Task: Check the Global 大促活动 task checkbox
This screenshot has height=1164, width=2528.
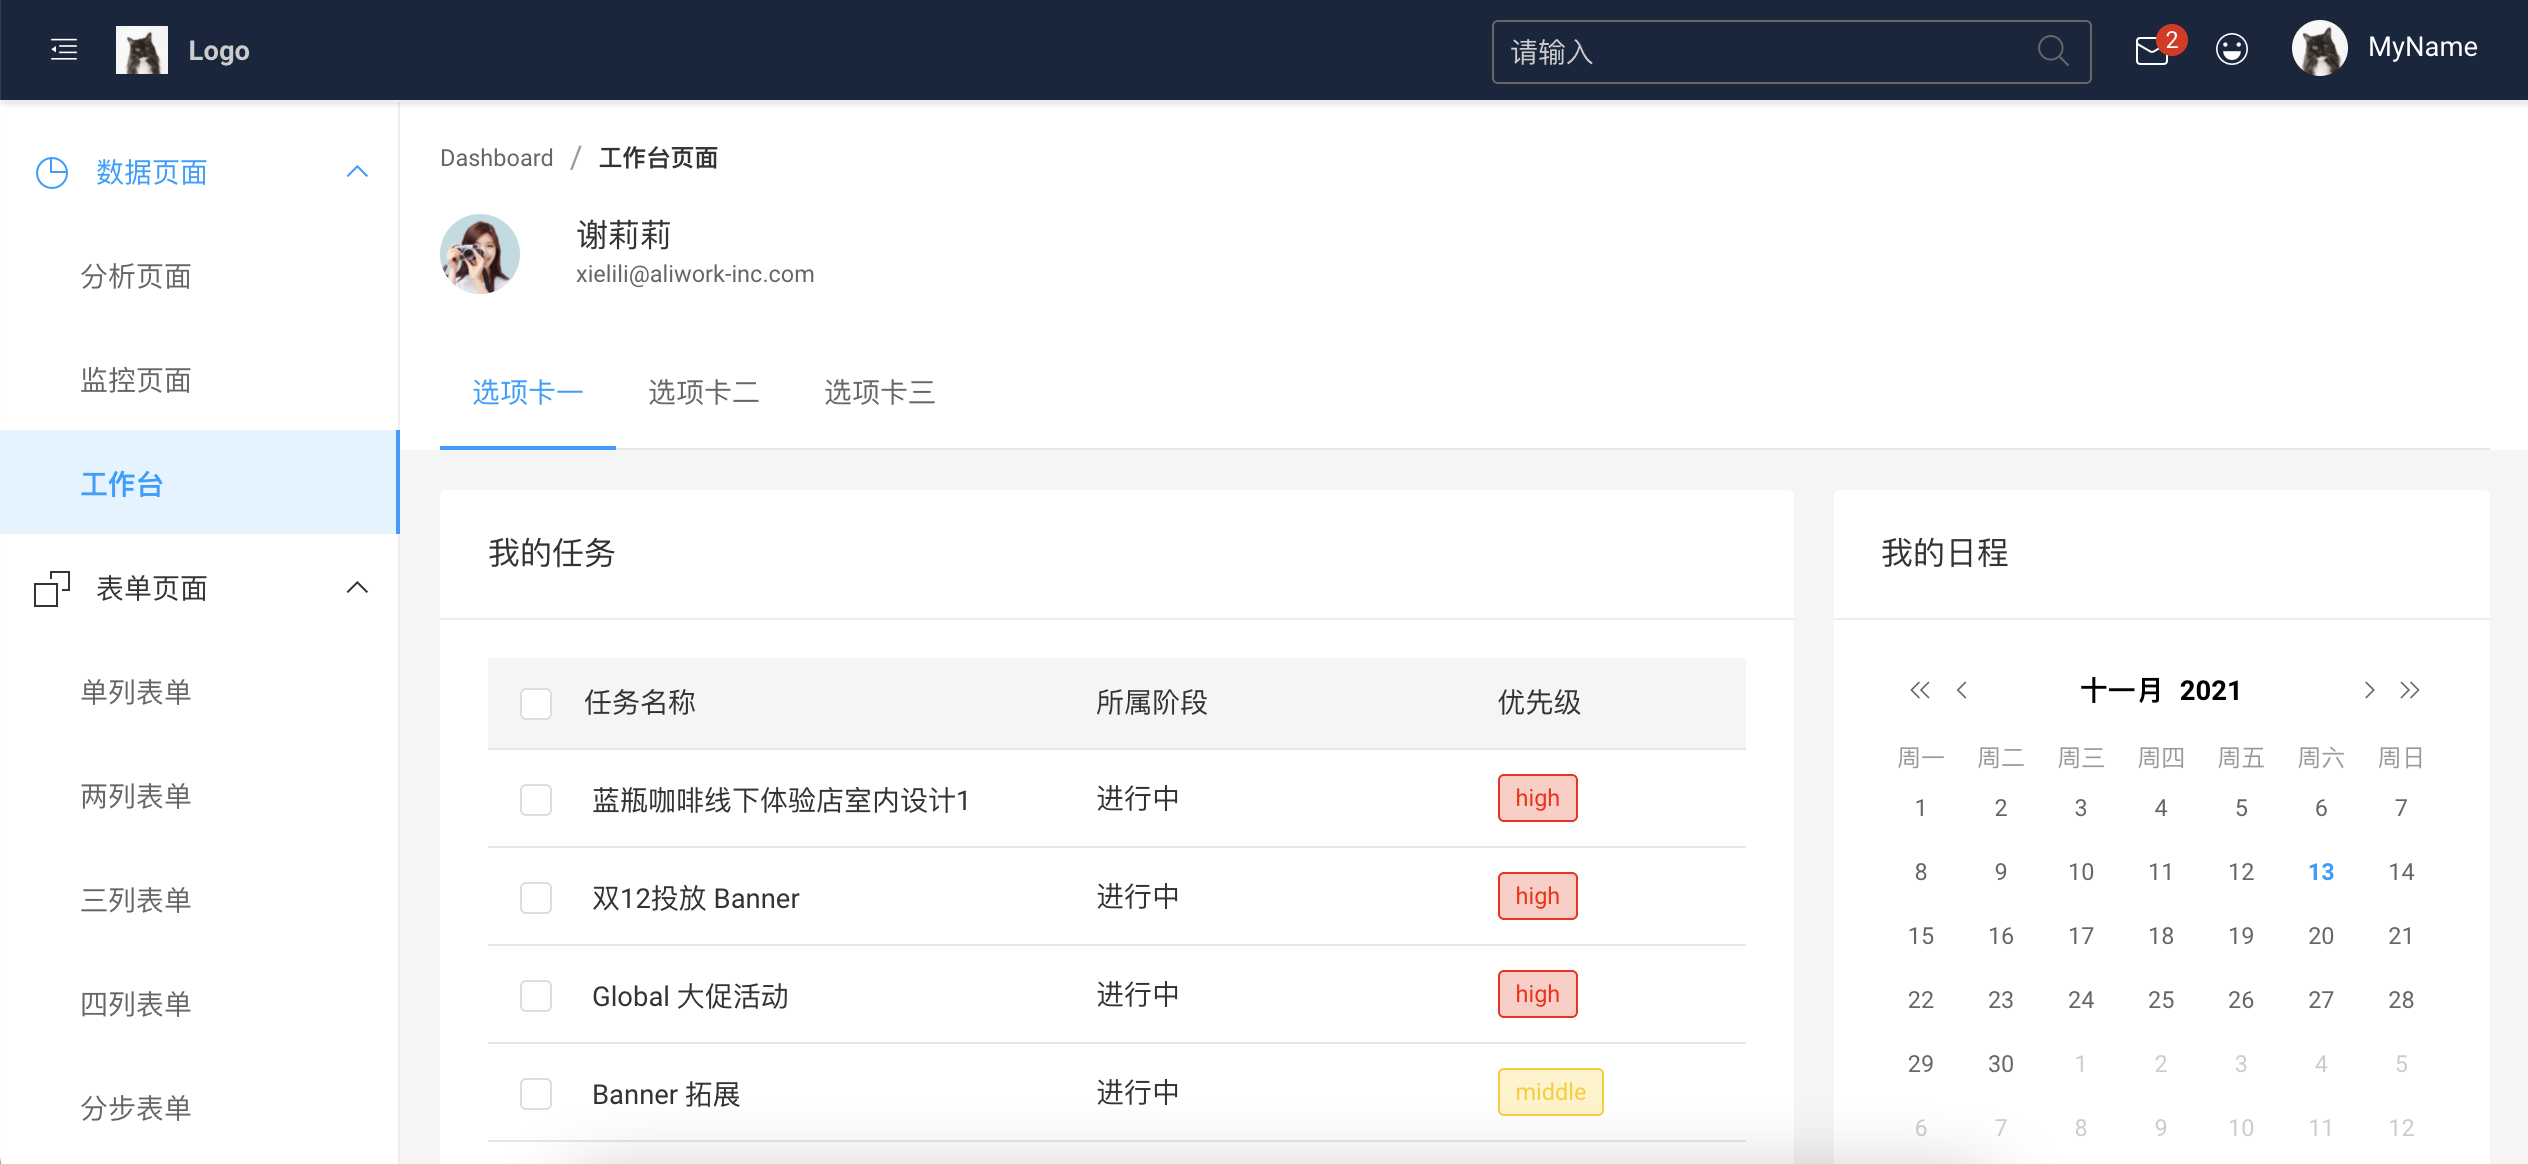Action: tap(536, 995)
